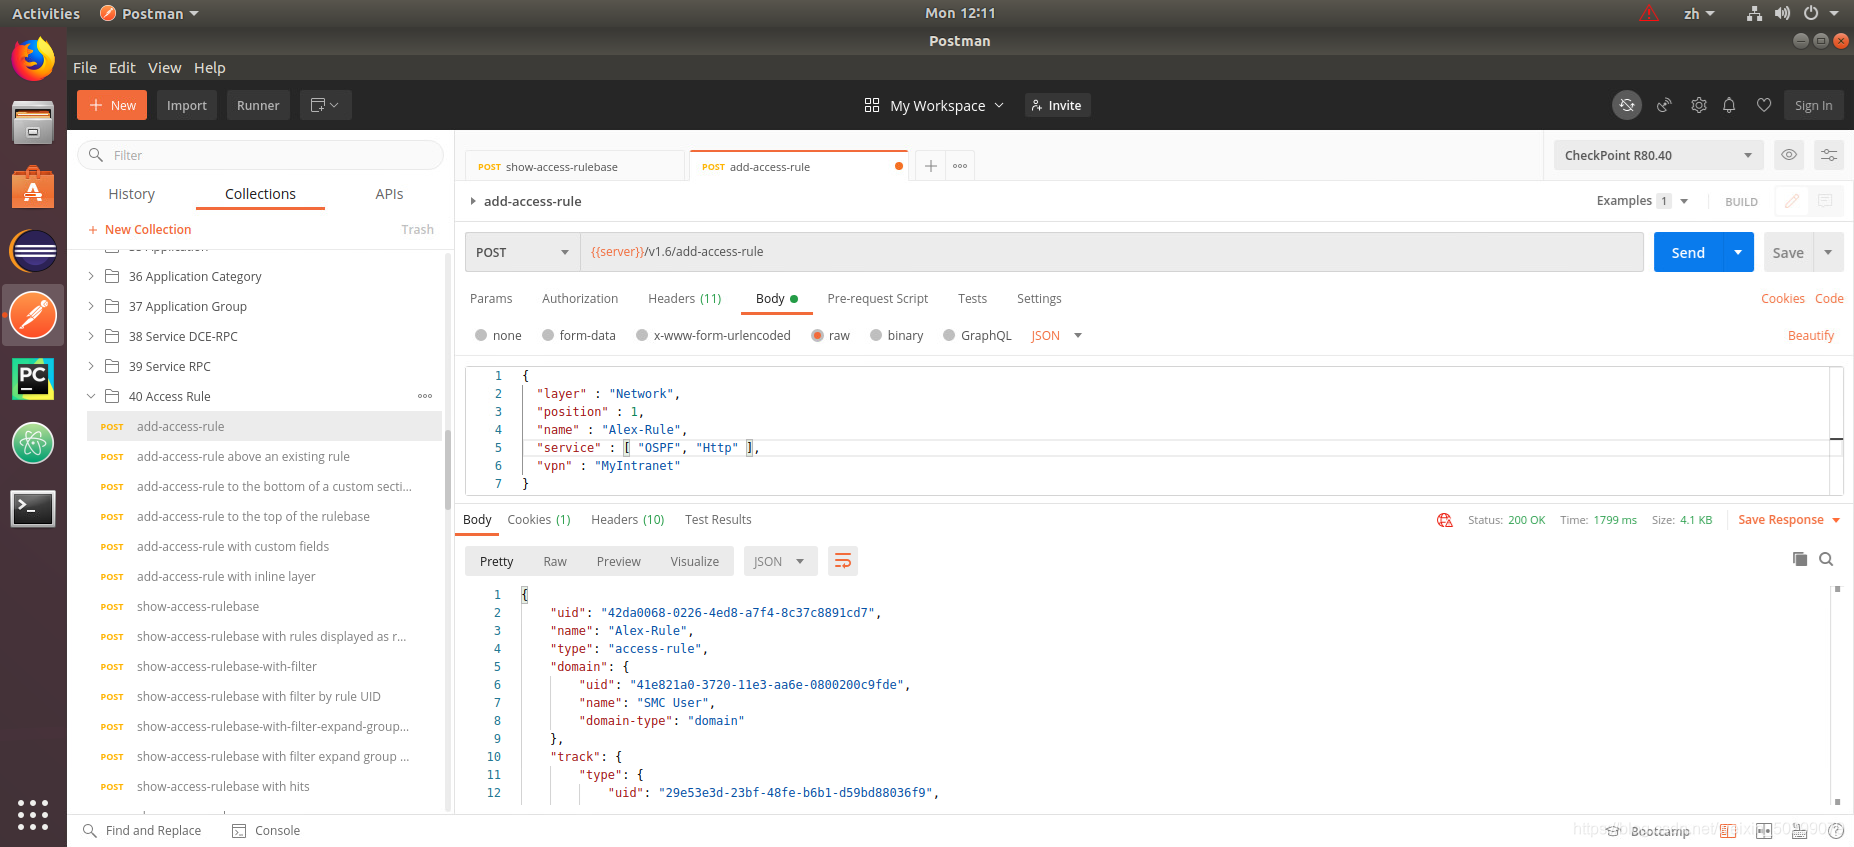Show applications grid in dock
Image resolution: width=1854 pixels, height=847 pixels.
coord(33,815)
